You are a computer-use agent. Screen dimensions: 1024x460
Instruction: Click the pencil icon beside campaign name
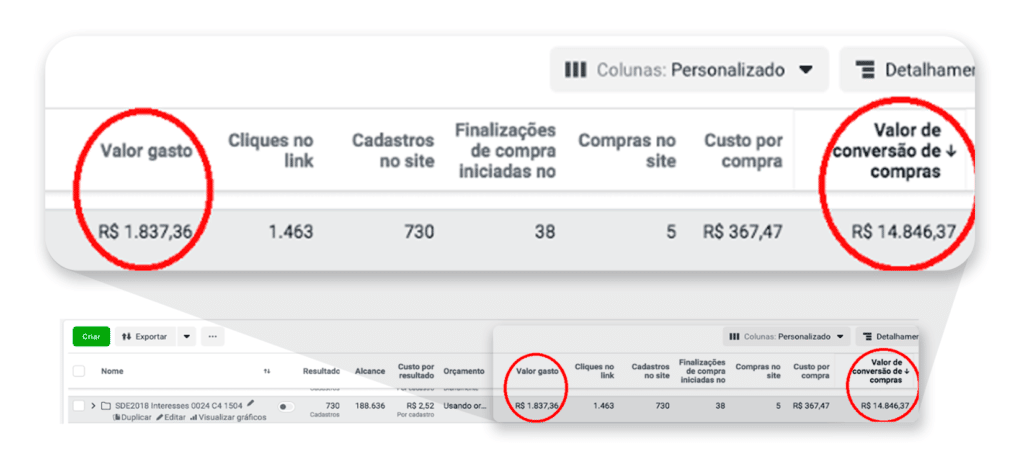pos(251,403)
